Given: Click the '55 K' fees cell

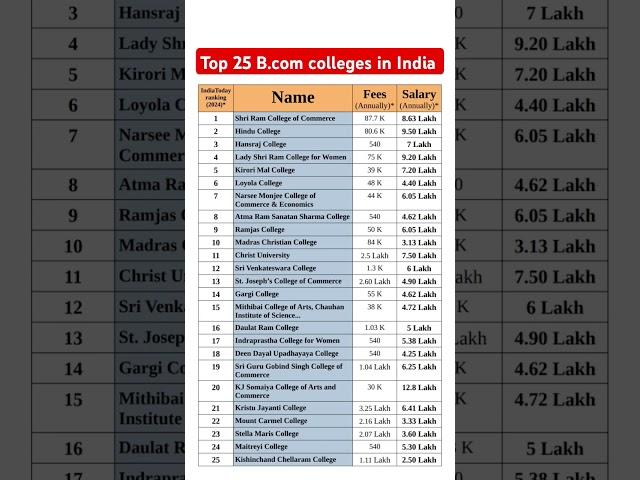Looking at the screenshot, I should click(374, 294).
